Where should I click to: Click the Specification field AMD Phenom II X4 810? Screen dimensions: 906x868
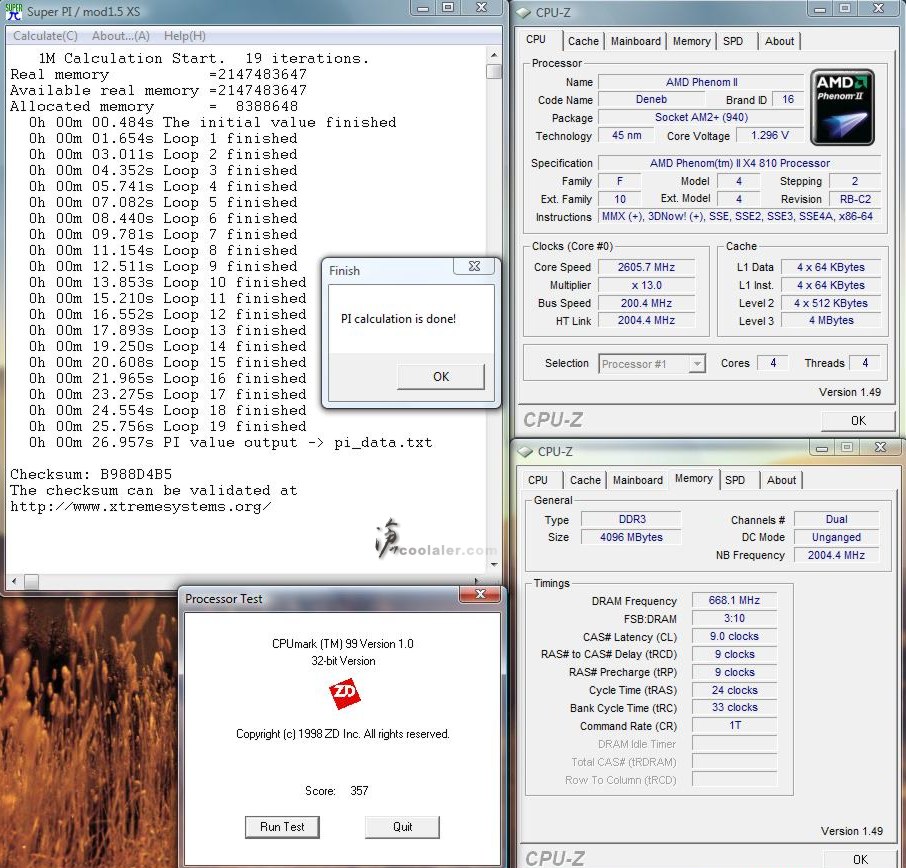pyautogui.click(x=739, y=163)
